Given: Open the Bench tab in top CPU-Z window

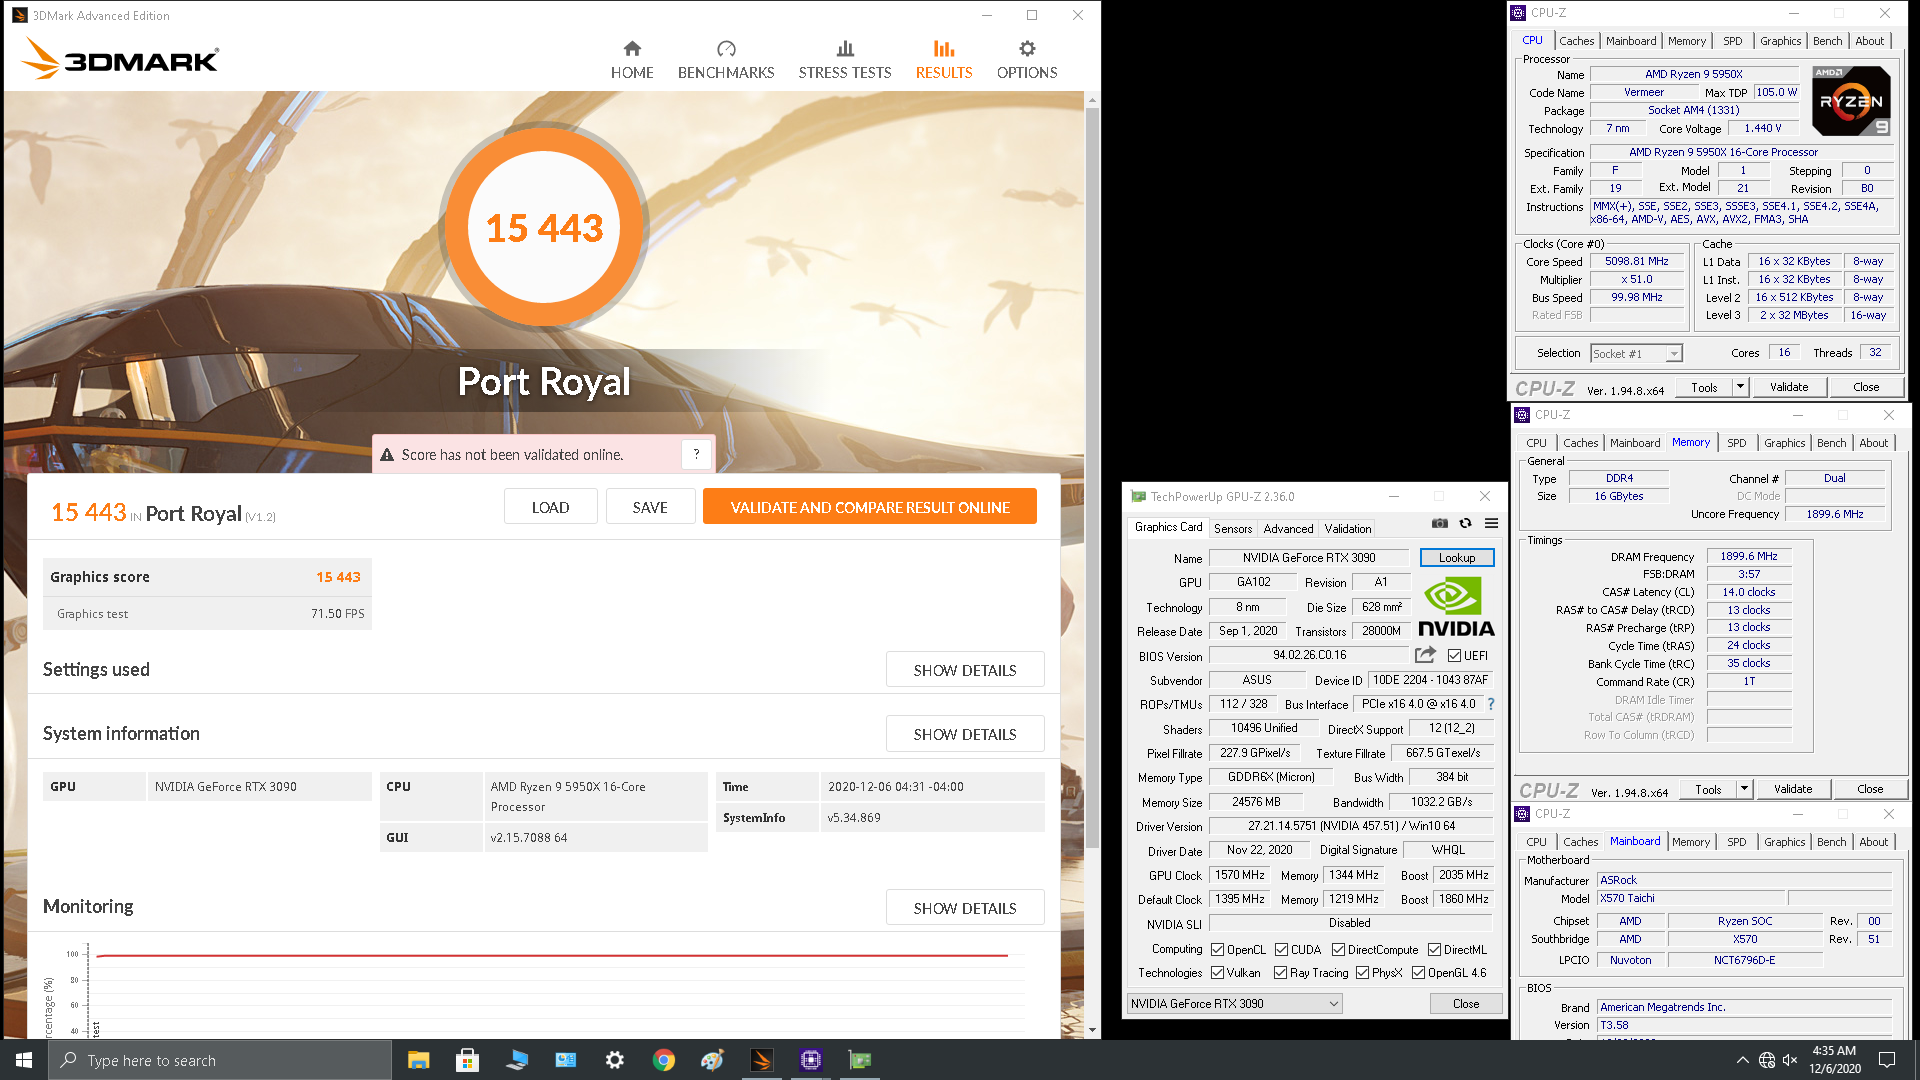Looking at the screenshot, I should (x=1827, y=41).
